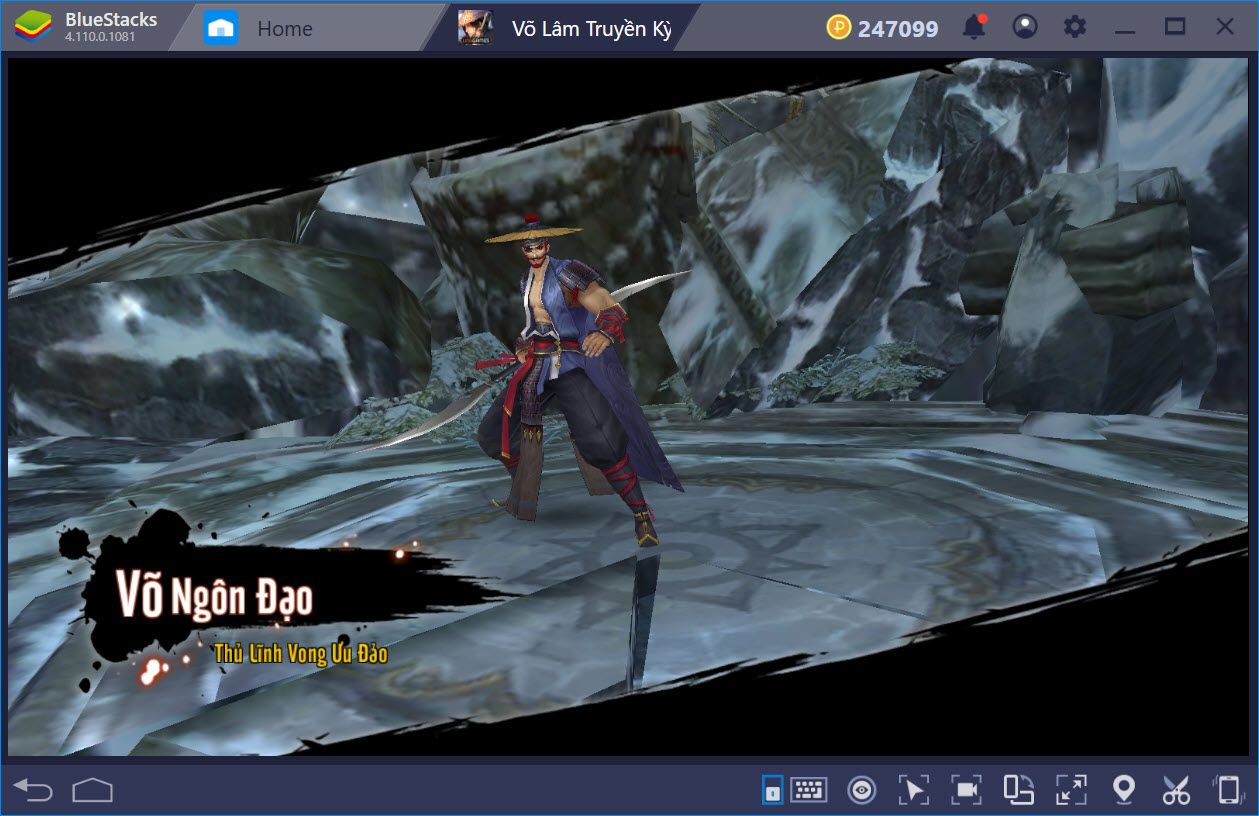Toggle the fullscreen expand icon
Viewport: 1259px width, 816px height.
[x=1071, y=790]
